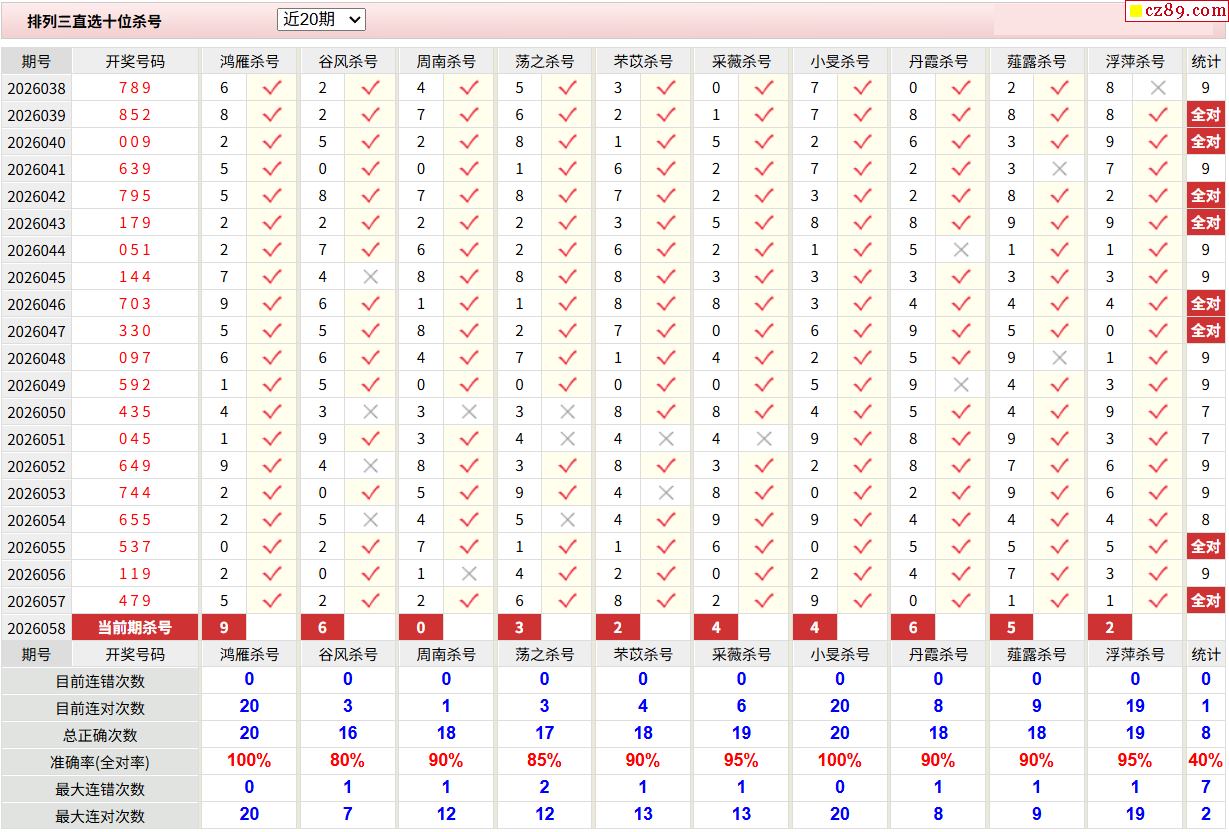Click winning number 789 in period 2026038

click(x=135, y=88)
